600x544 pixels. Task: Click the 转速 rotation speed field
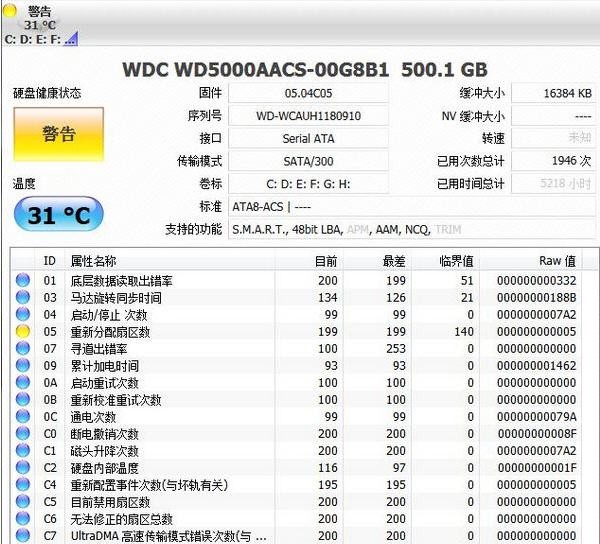point(554,138)
